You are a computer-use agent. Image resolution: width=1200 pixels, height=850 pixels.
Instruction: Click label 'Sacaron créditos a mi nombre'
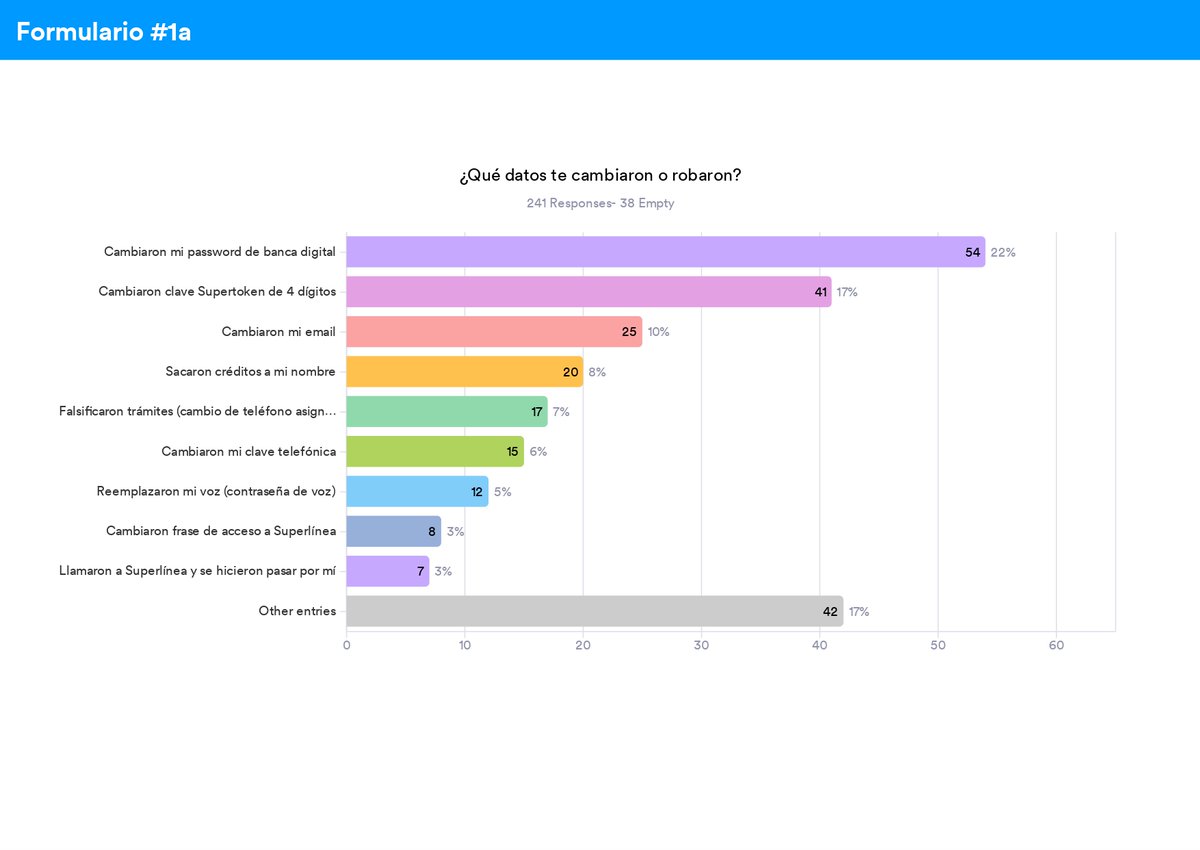pyautogui.click(x=251, y=372)
